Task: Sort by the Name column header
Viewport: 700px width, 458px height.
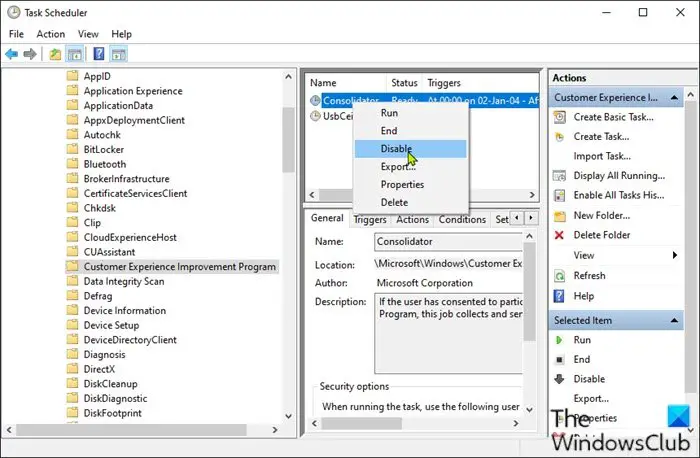Action: point(346,83)
